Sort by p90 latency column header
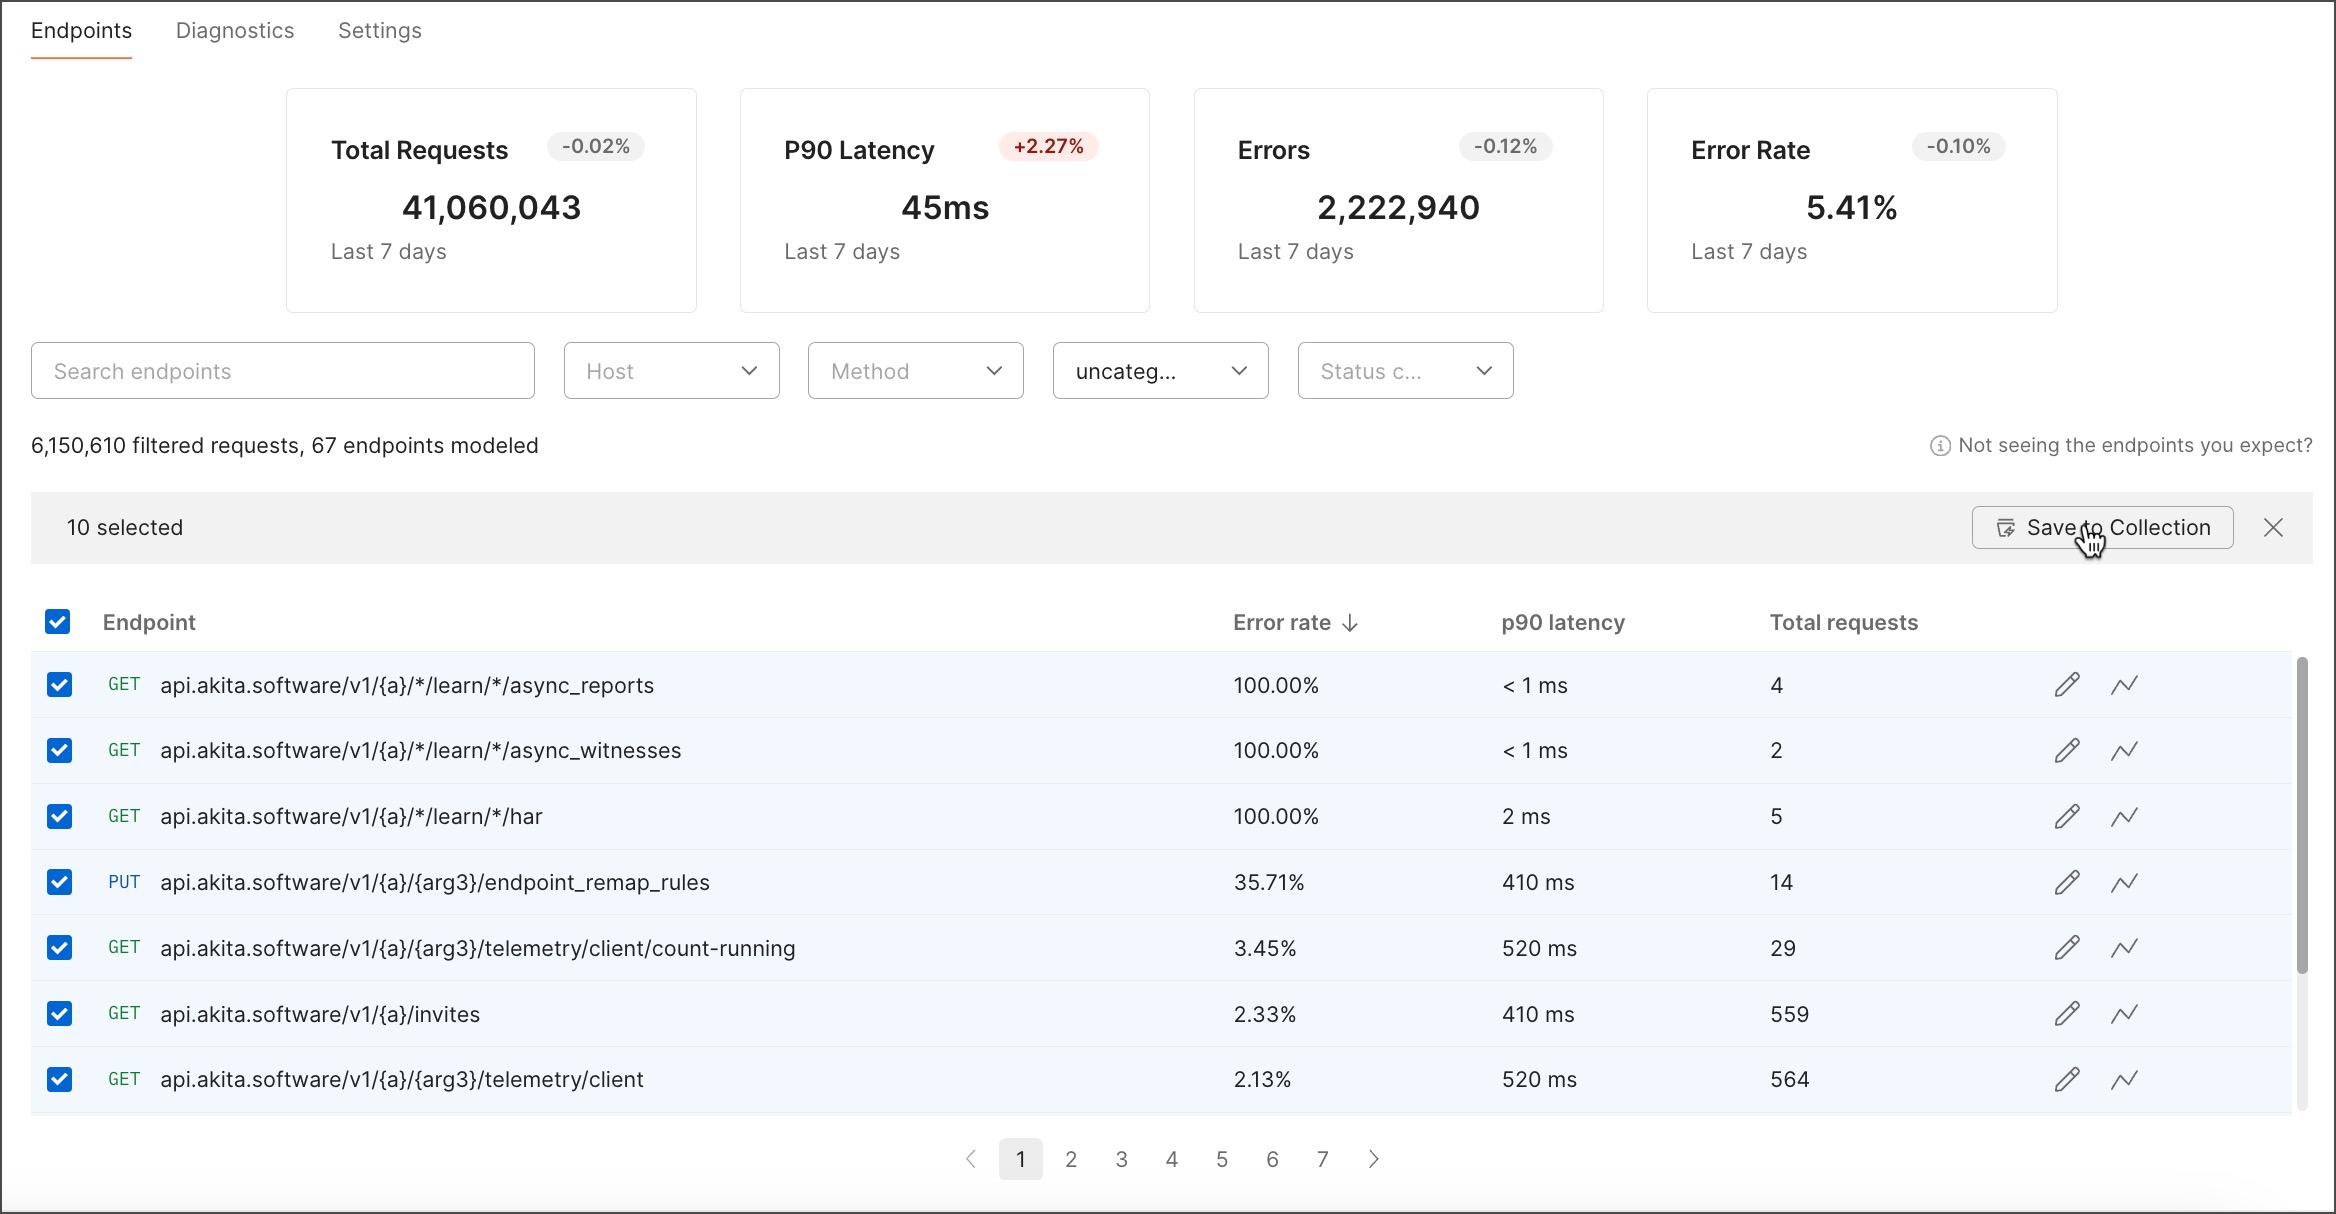The height and width of the screenshot is (1214, 2336). point(1563,623)
